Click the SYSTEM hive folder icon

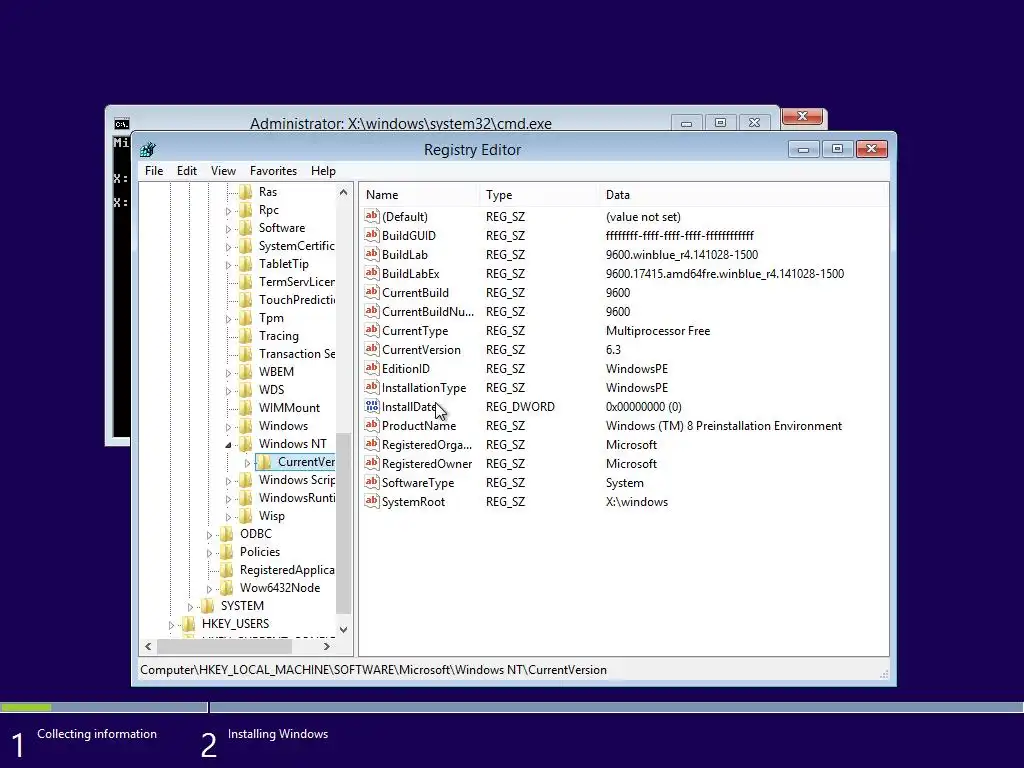pyautogui.click(x=208, y=606)
